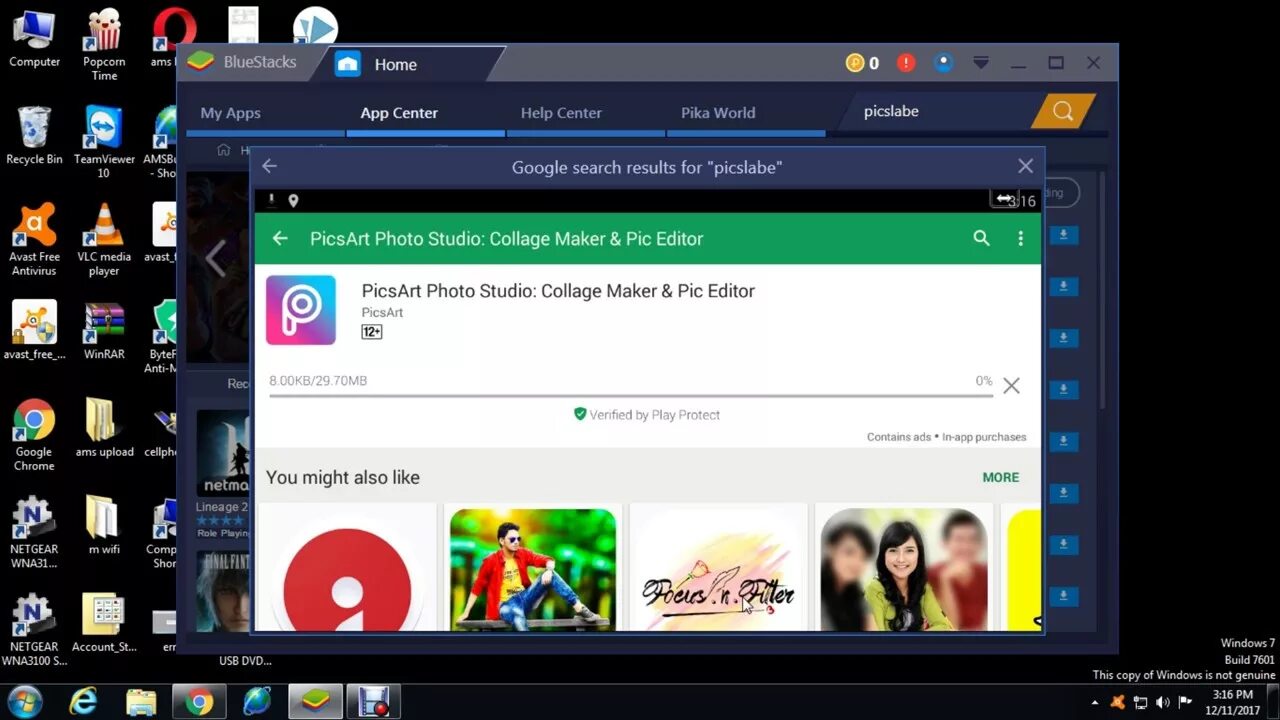The width and height of the screenshot is (1280, 720).
Task: Open the volume tray icon
Action: tap(1164, 702)
